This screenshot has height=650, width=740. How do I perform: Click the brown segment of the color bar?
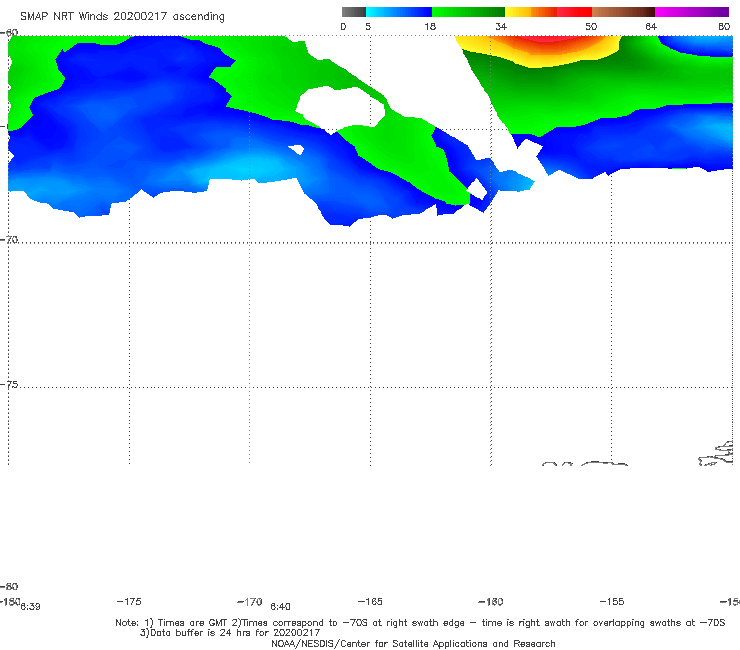pyautogui.click(x=623, y=12)
